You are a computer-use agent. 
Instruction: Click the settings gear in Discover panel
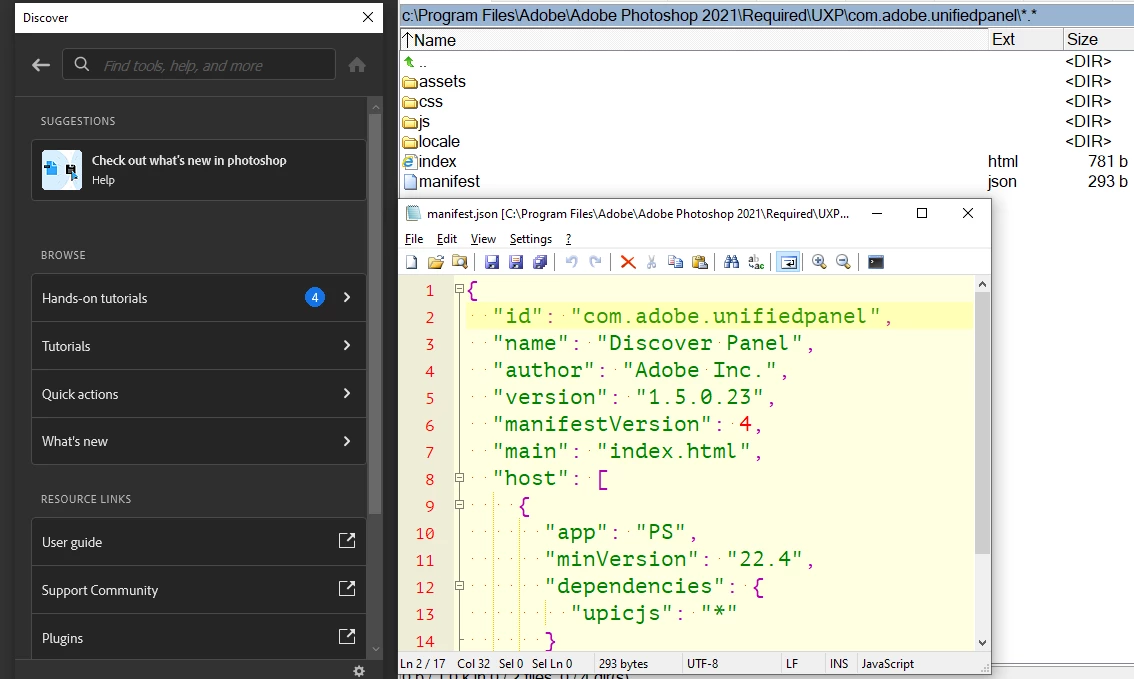[x=359, y=671]
